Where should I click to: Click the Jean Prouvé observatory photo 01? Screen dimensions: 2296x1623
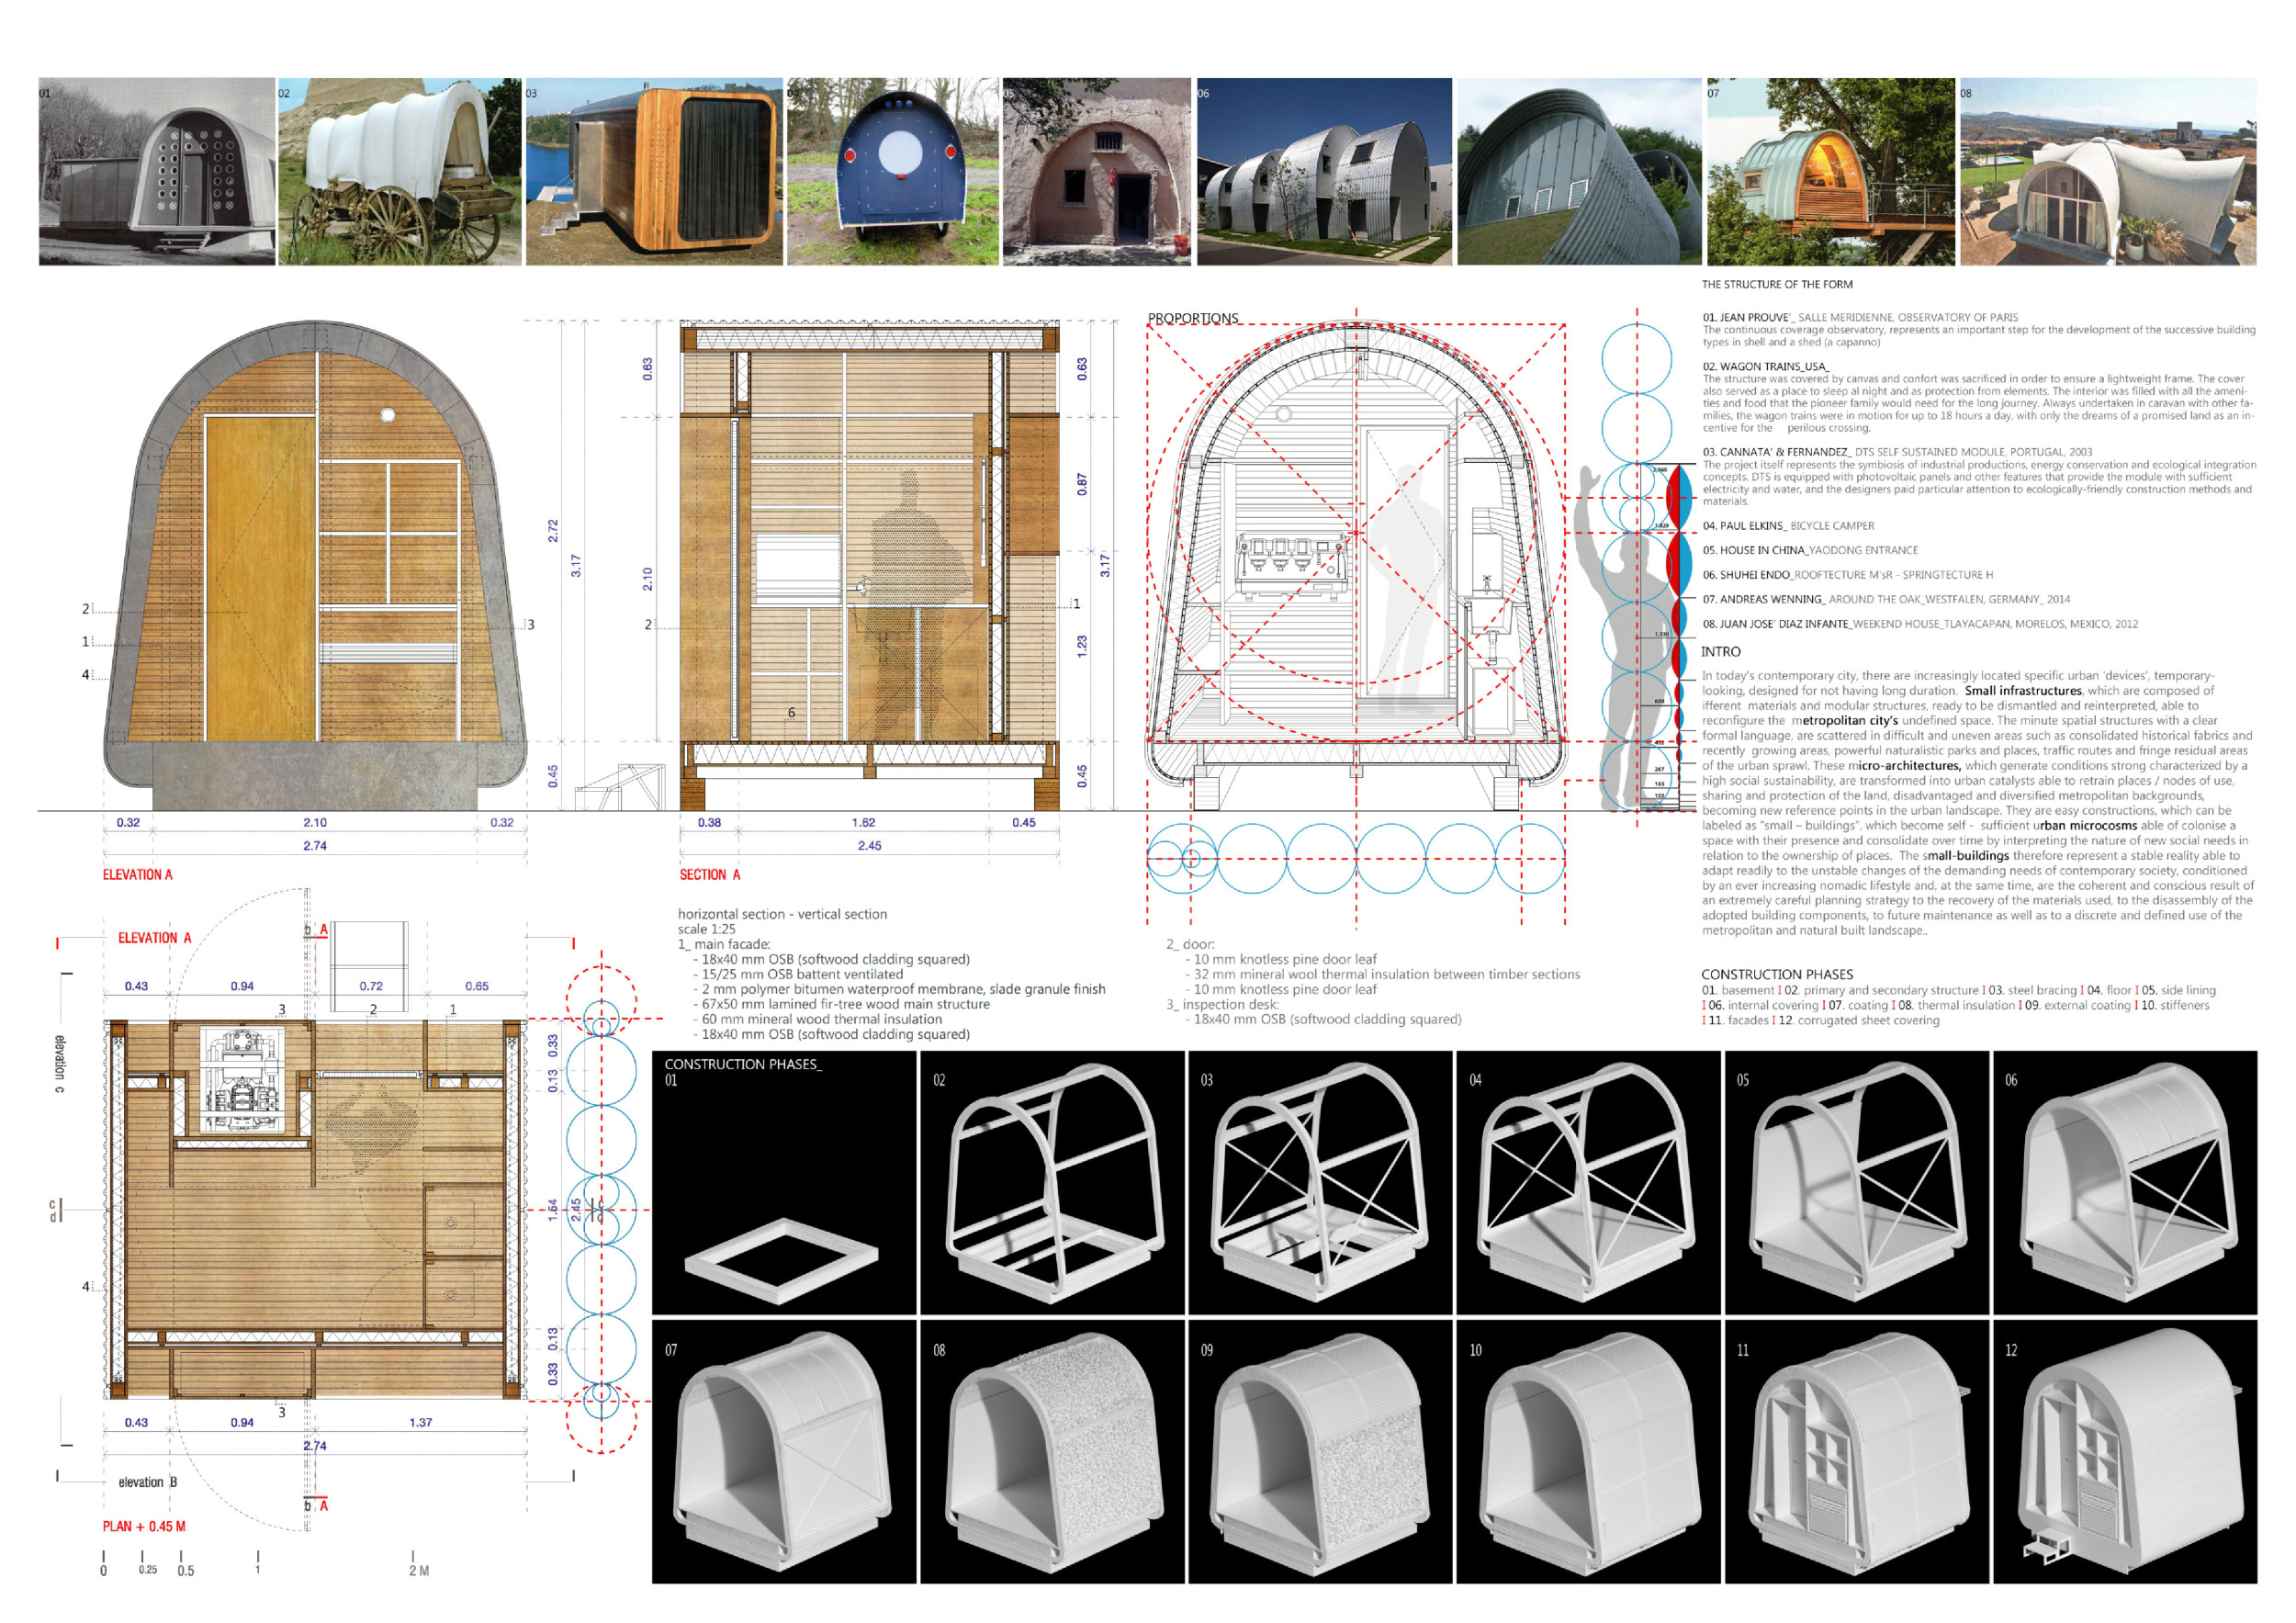point(157,172)
